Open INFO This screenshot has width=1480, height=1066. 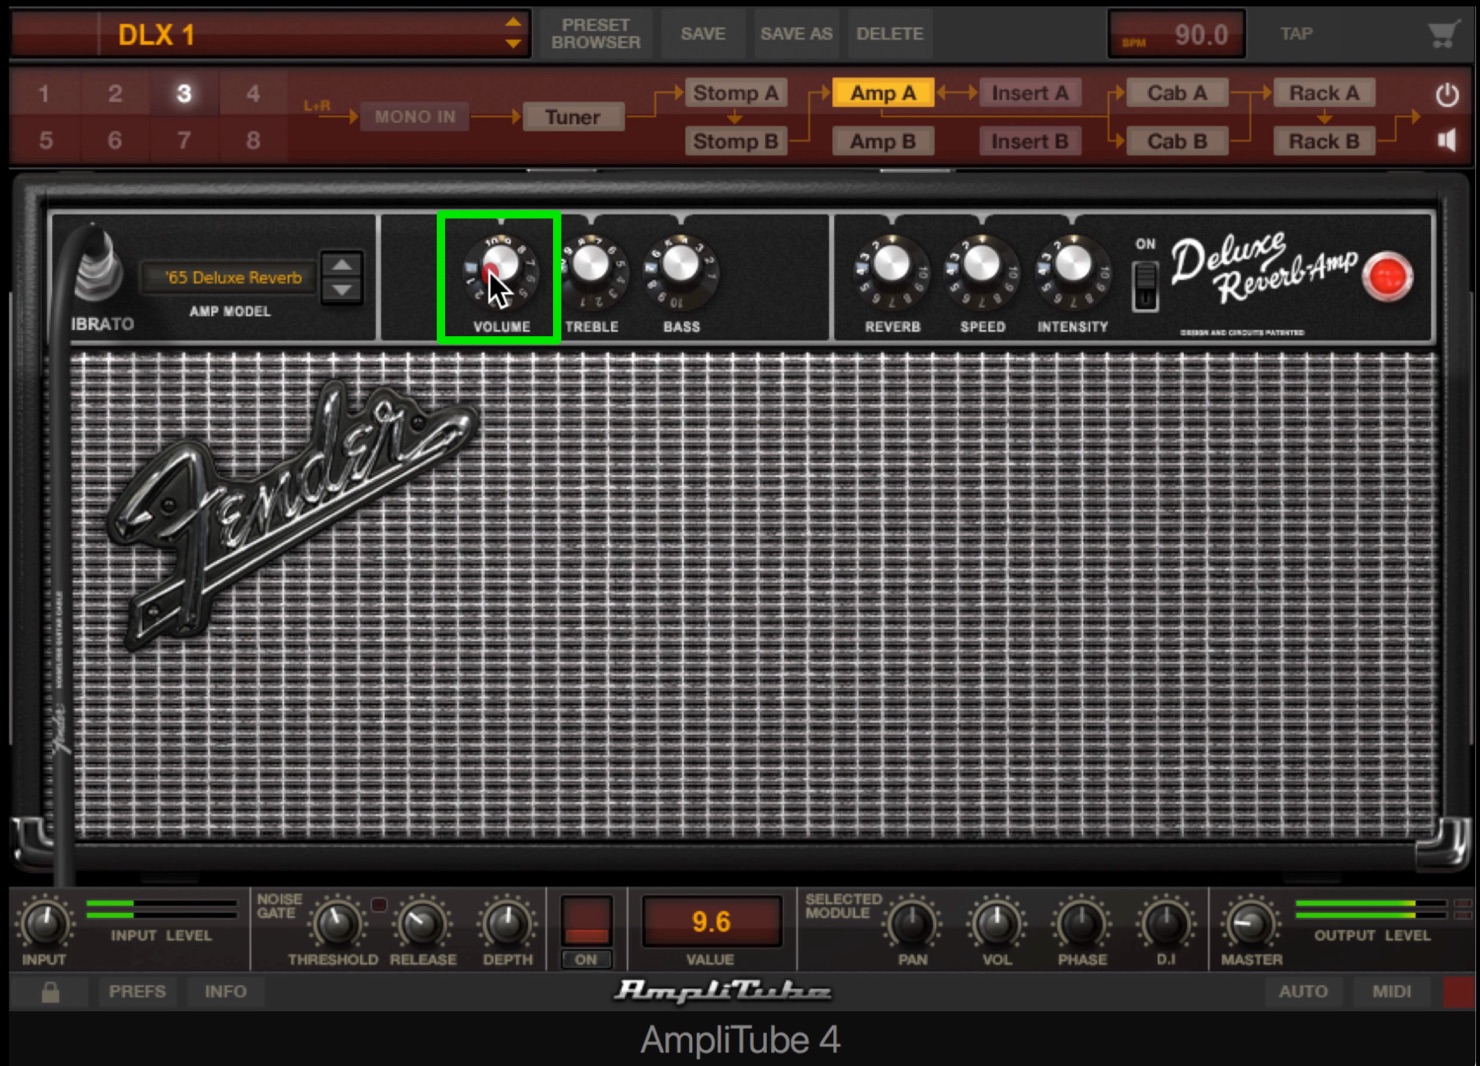225,991
